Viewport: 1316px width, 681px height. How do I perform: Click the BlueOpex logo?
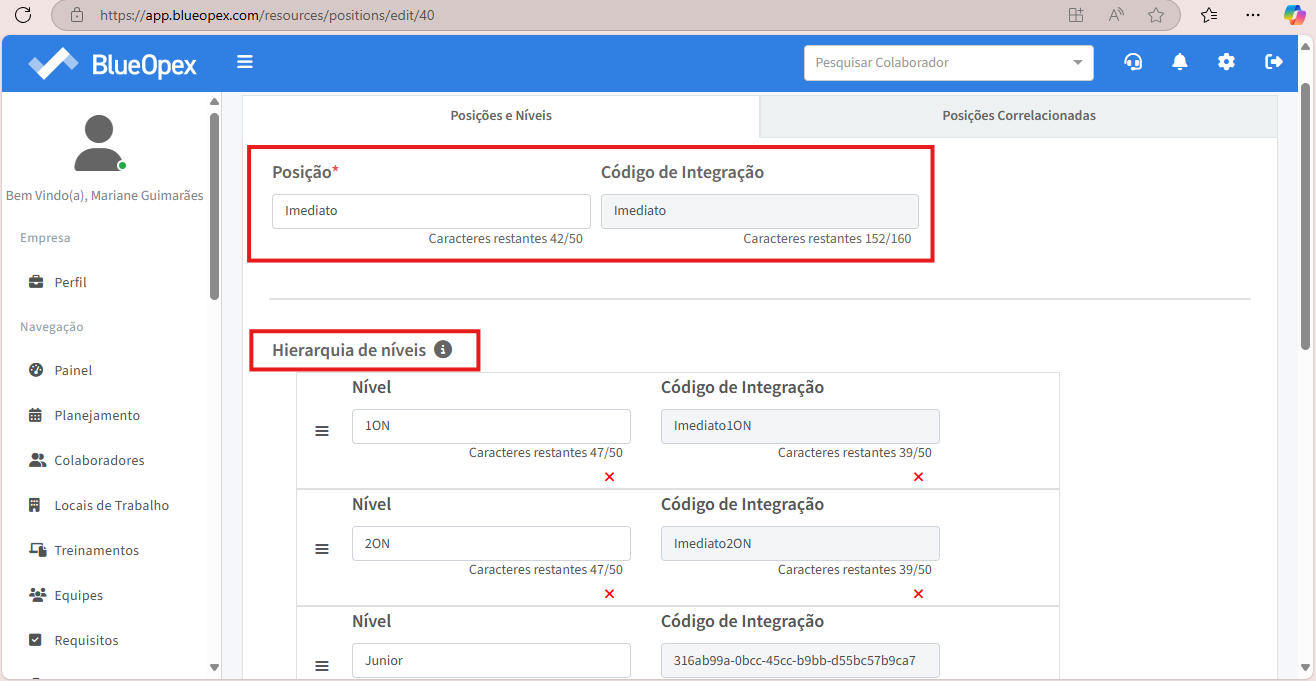pyautogui.click(x=113, y=64)
